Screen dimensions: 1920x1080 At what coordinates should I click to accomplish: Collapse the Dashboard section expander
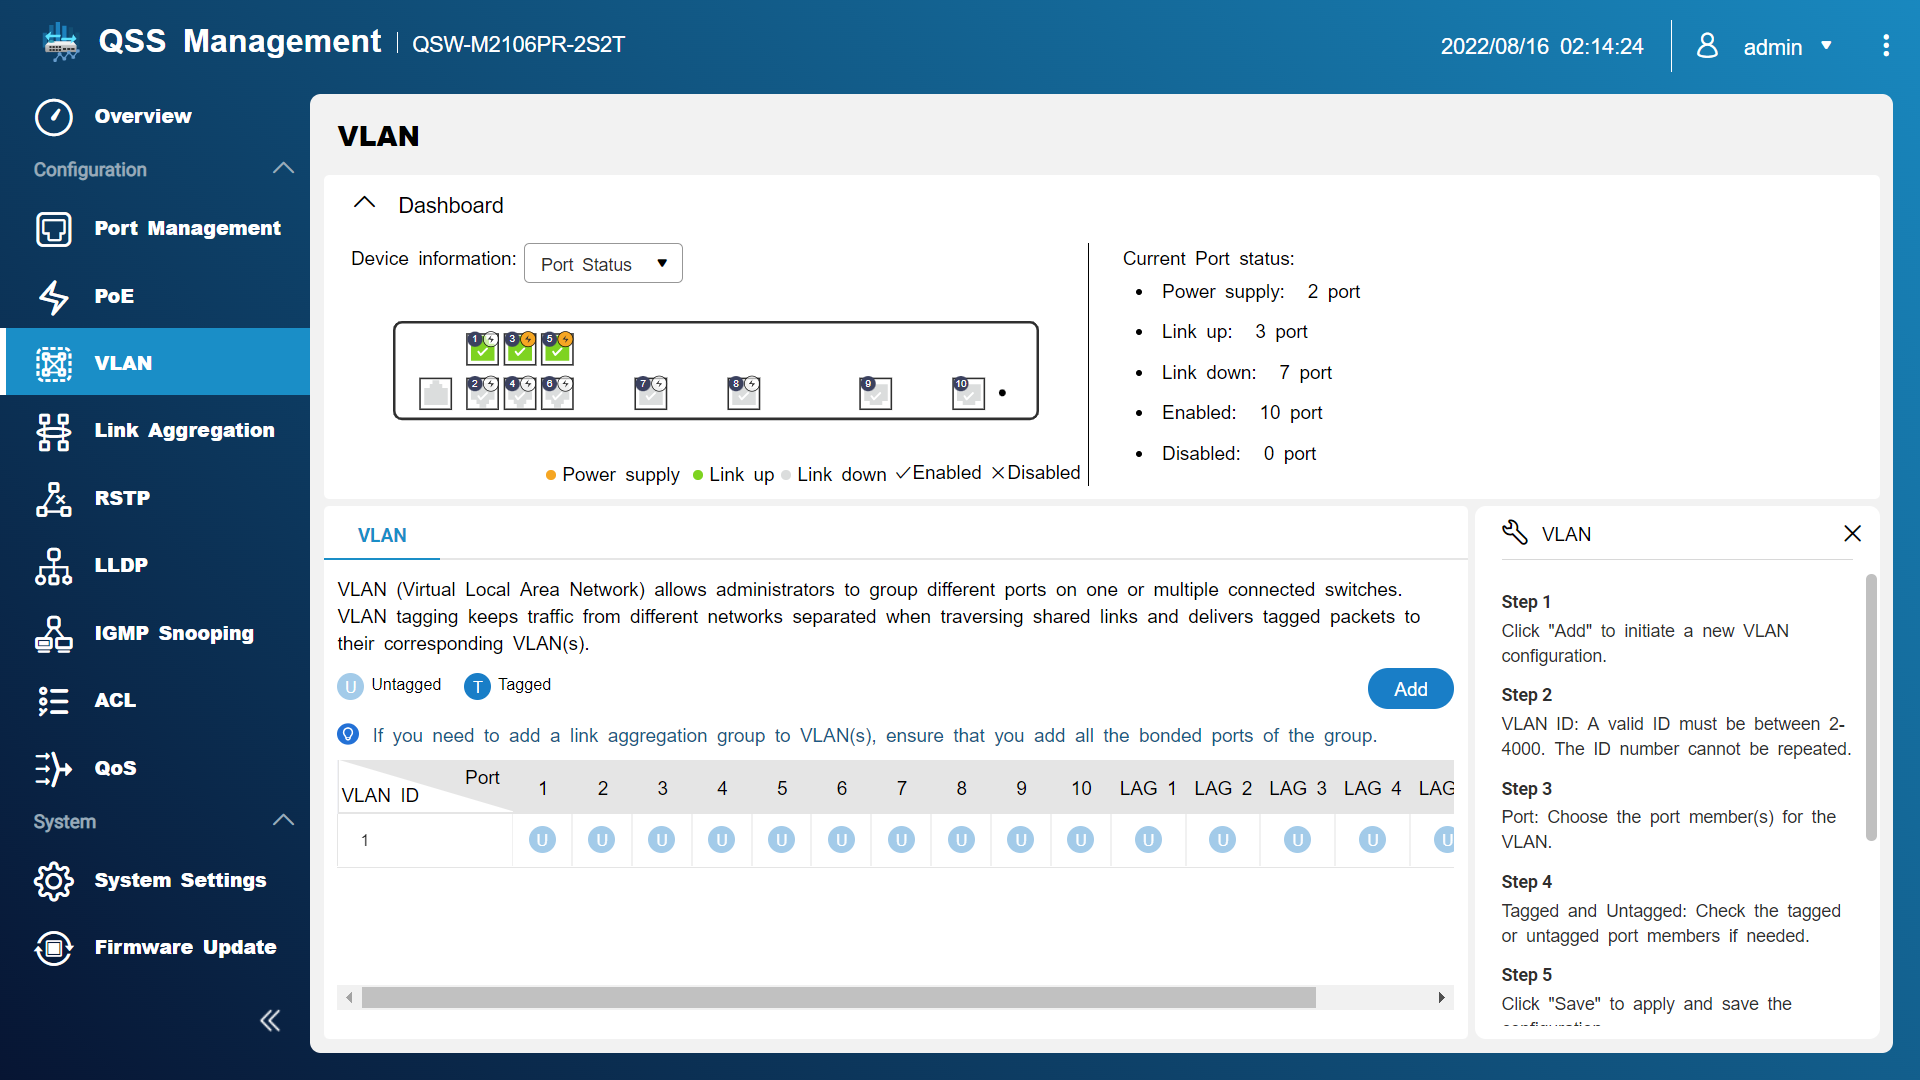(367, 204)
